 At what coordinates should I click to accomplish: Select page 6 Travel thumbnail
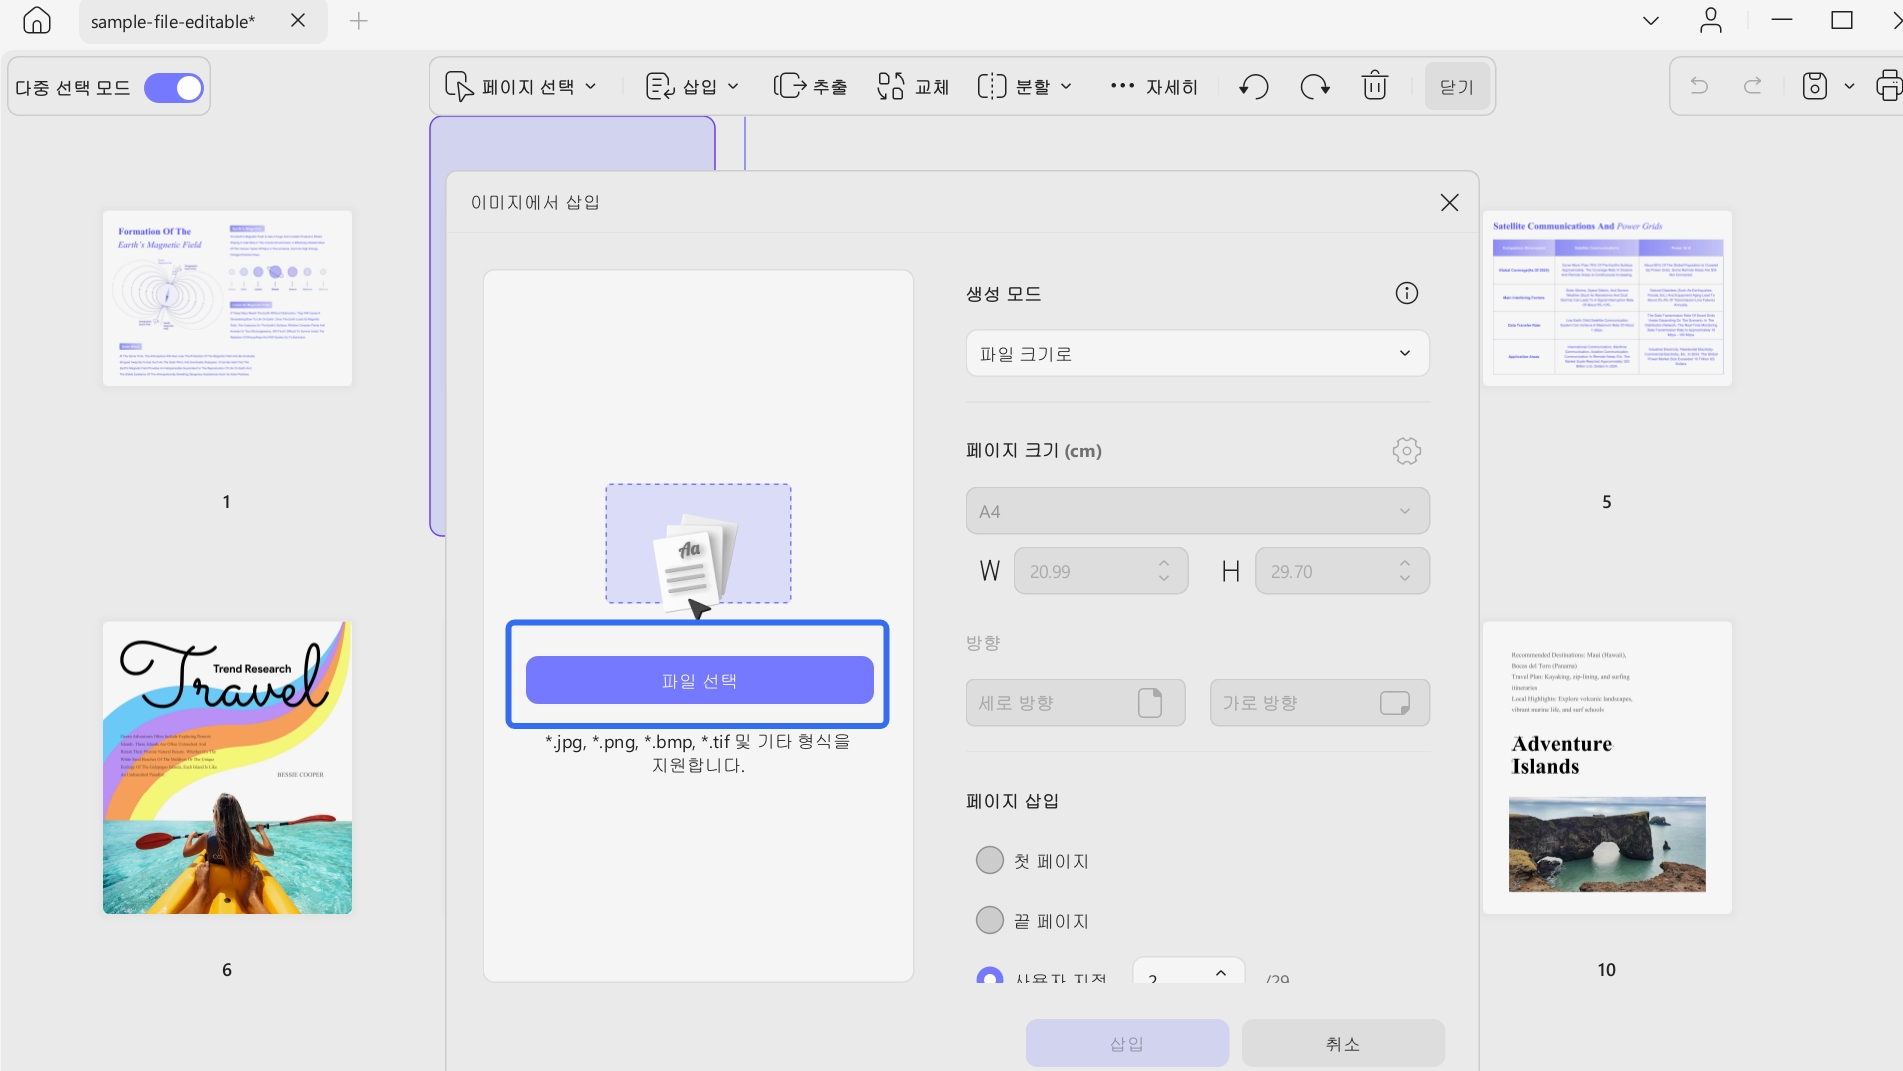coord(227,768)
